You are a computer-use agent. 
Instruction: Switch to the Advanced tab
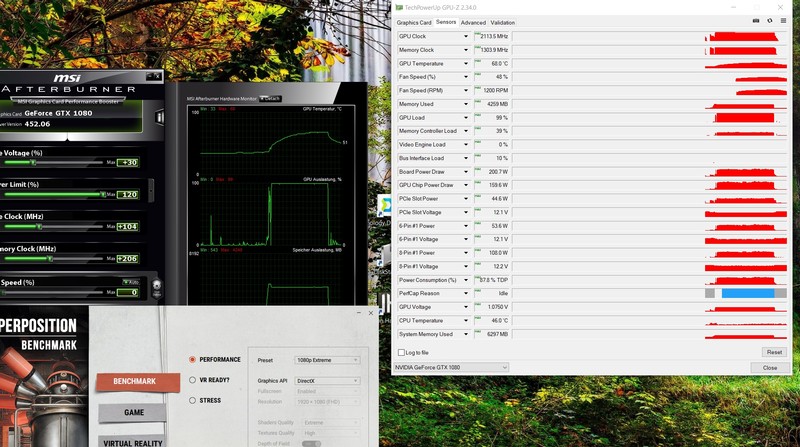(473, 22)
